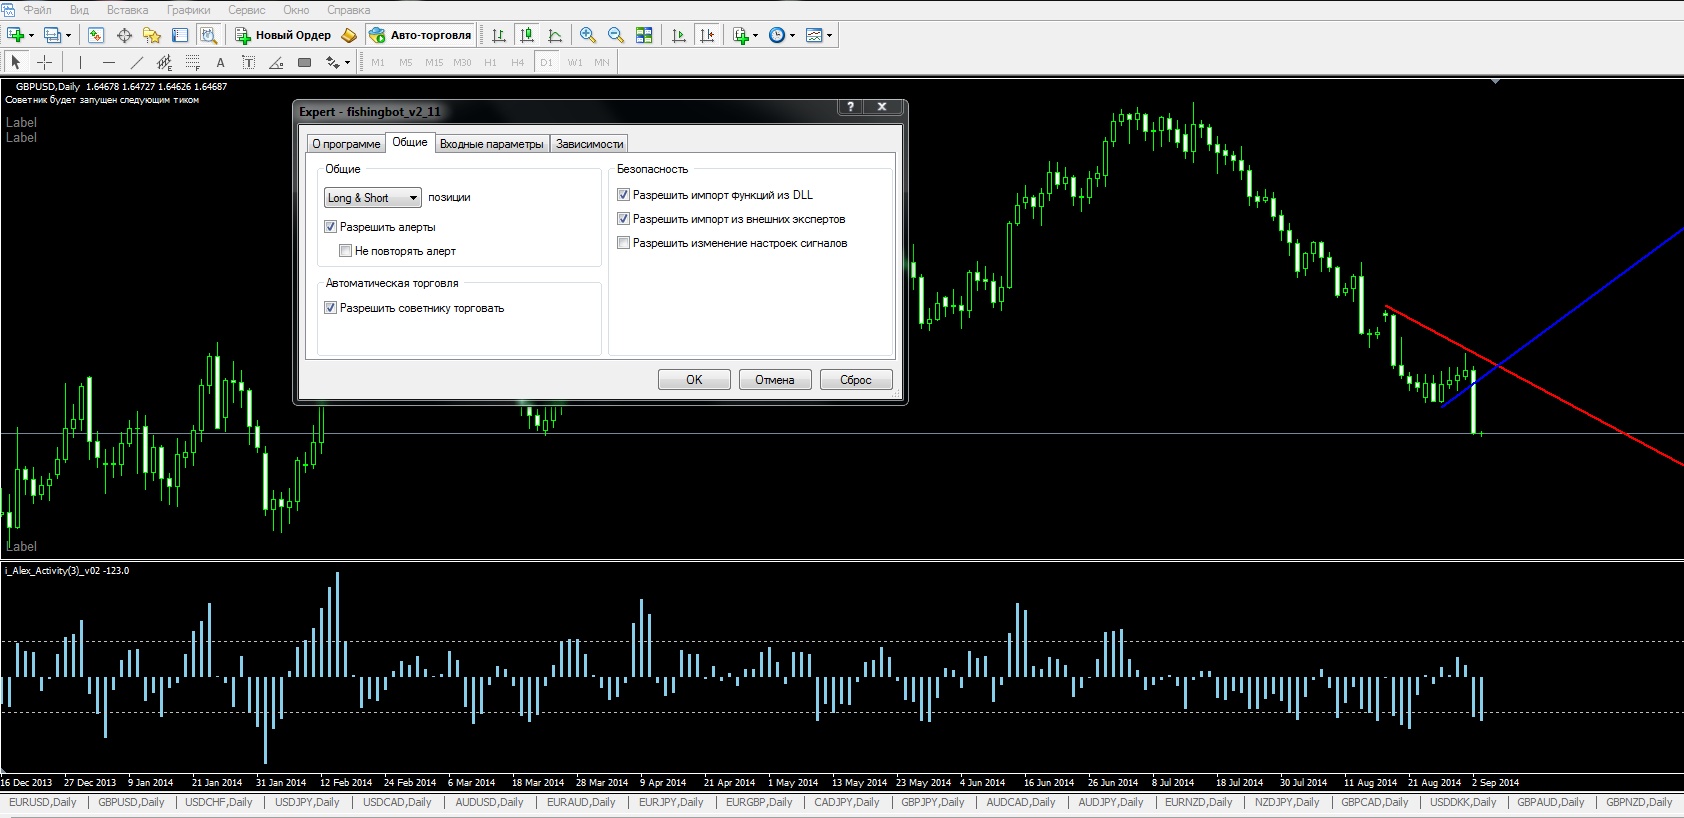Screen dimensions: 1684x818
Task: Click Отмена to cancel the dialog
Action: [x=775, y=380]
